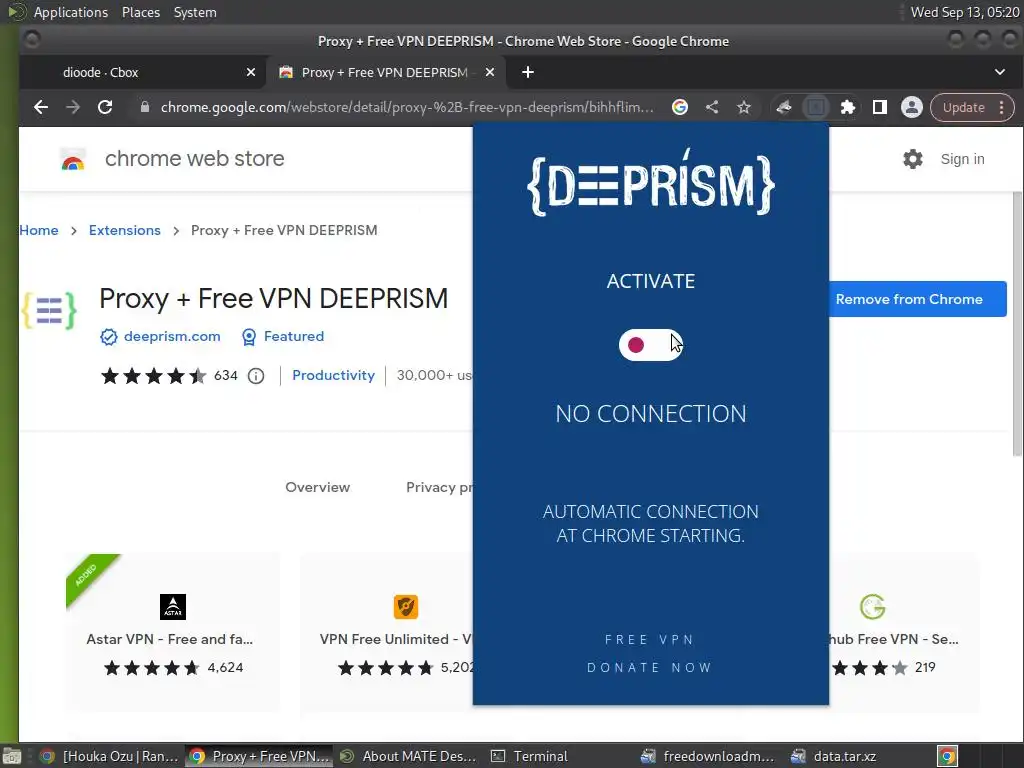
Task: Click the forward navigation arrow
Action: pos(72,107)
